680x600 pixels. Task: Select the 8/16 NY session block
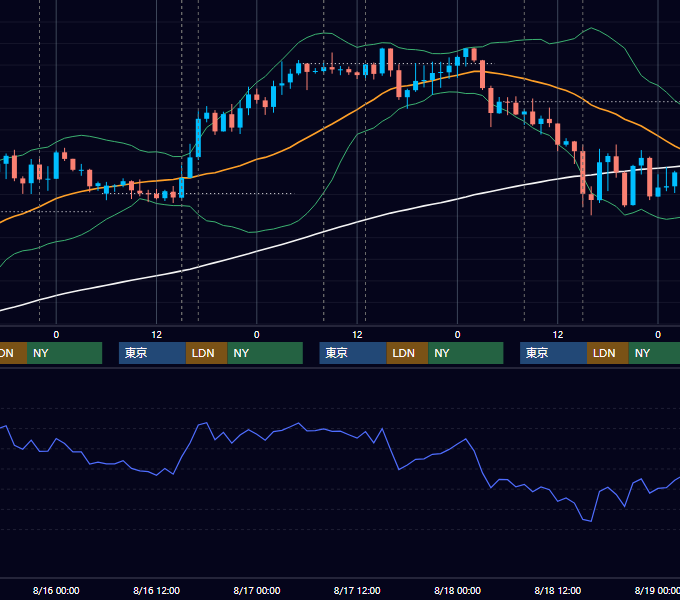point(265,353)
